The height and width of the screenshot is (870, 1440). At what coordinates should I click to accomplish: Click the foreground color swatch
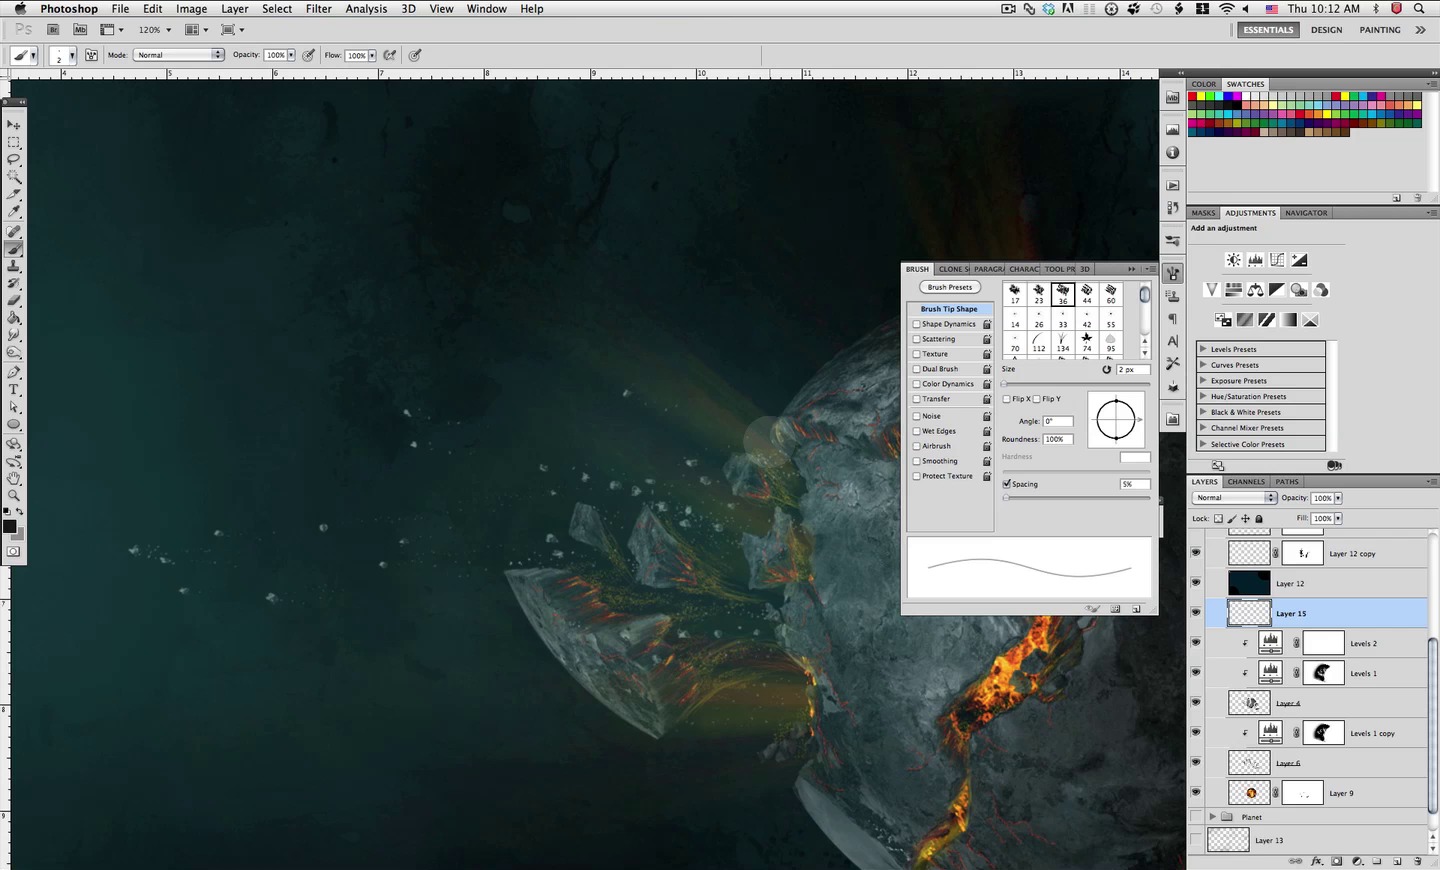pos(10,526)
